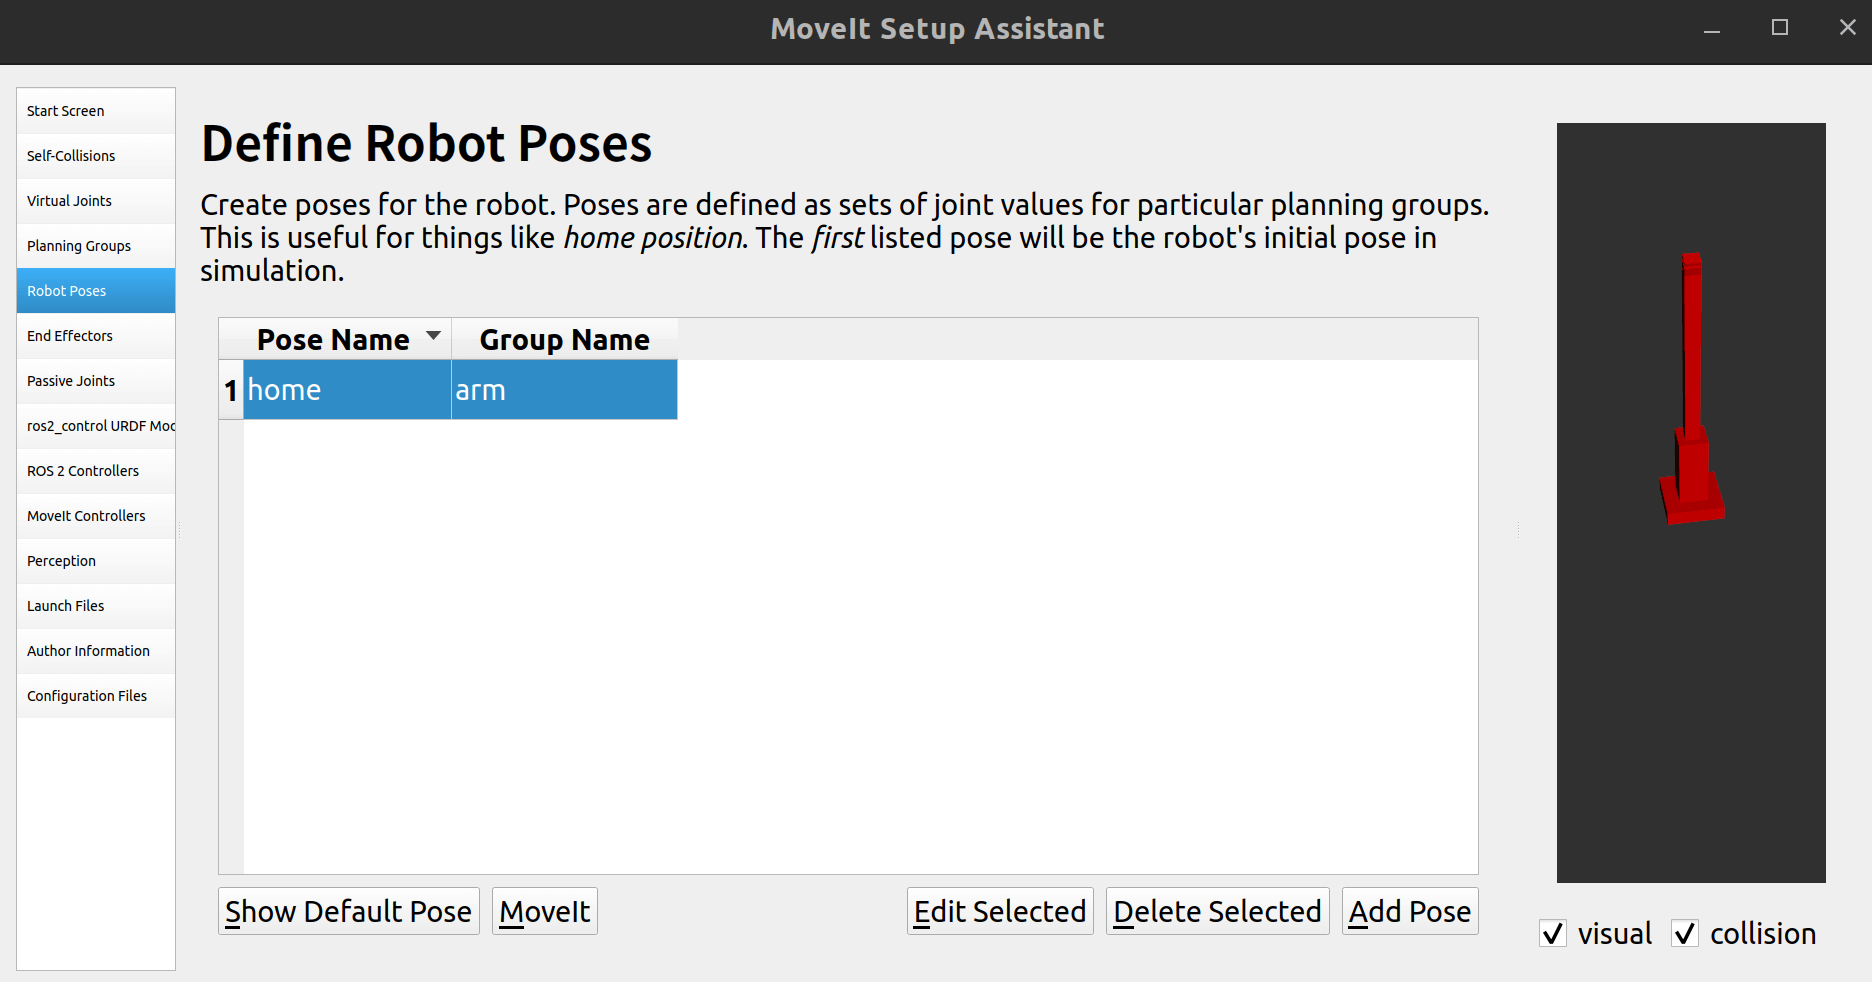
Task: Click the Add Pose button
Action: pyautogui.click(x=1409, y=912)
